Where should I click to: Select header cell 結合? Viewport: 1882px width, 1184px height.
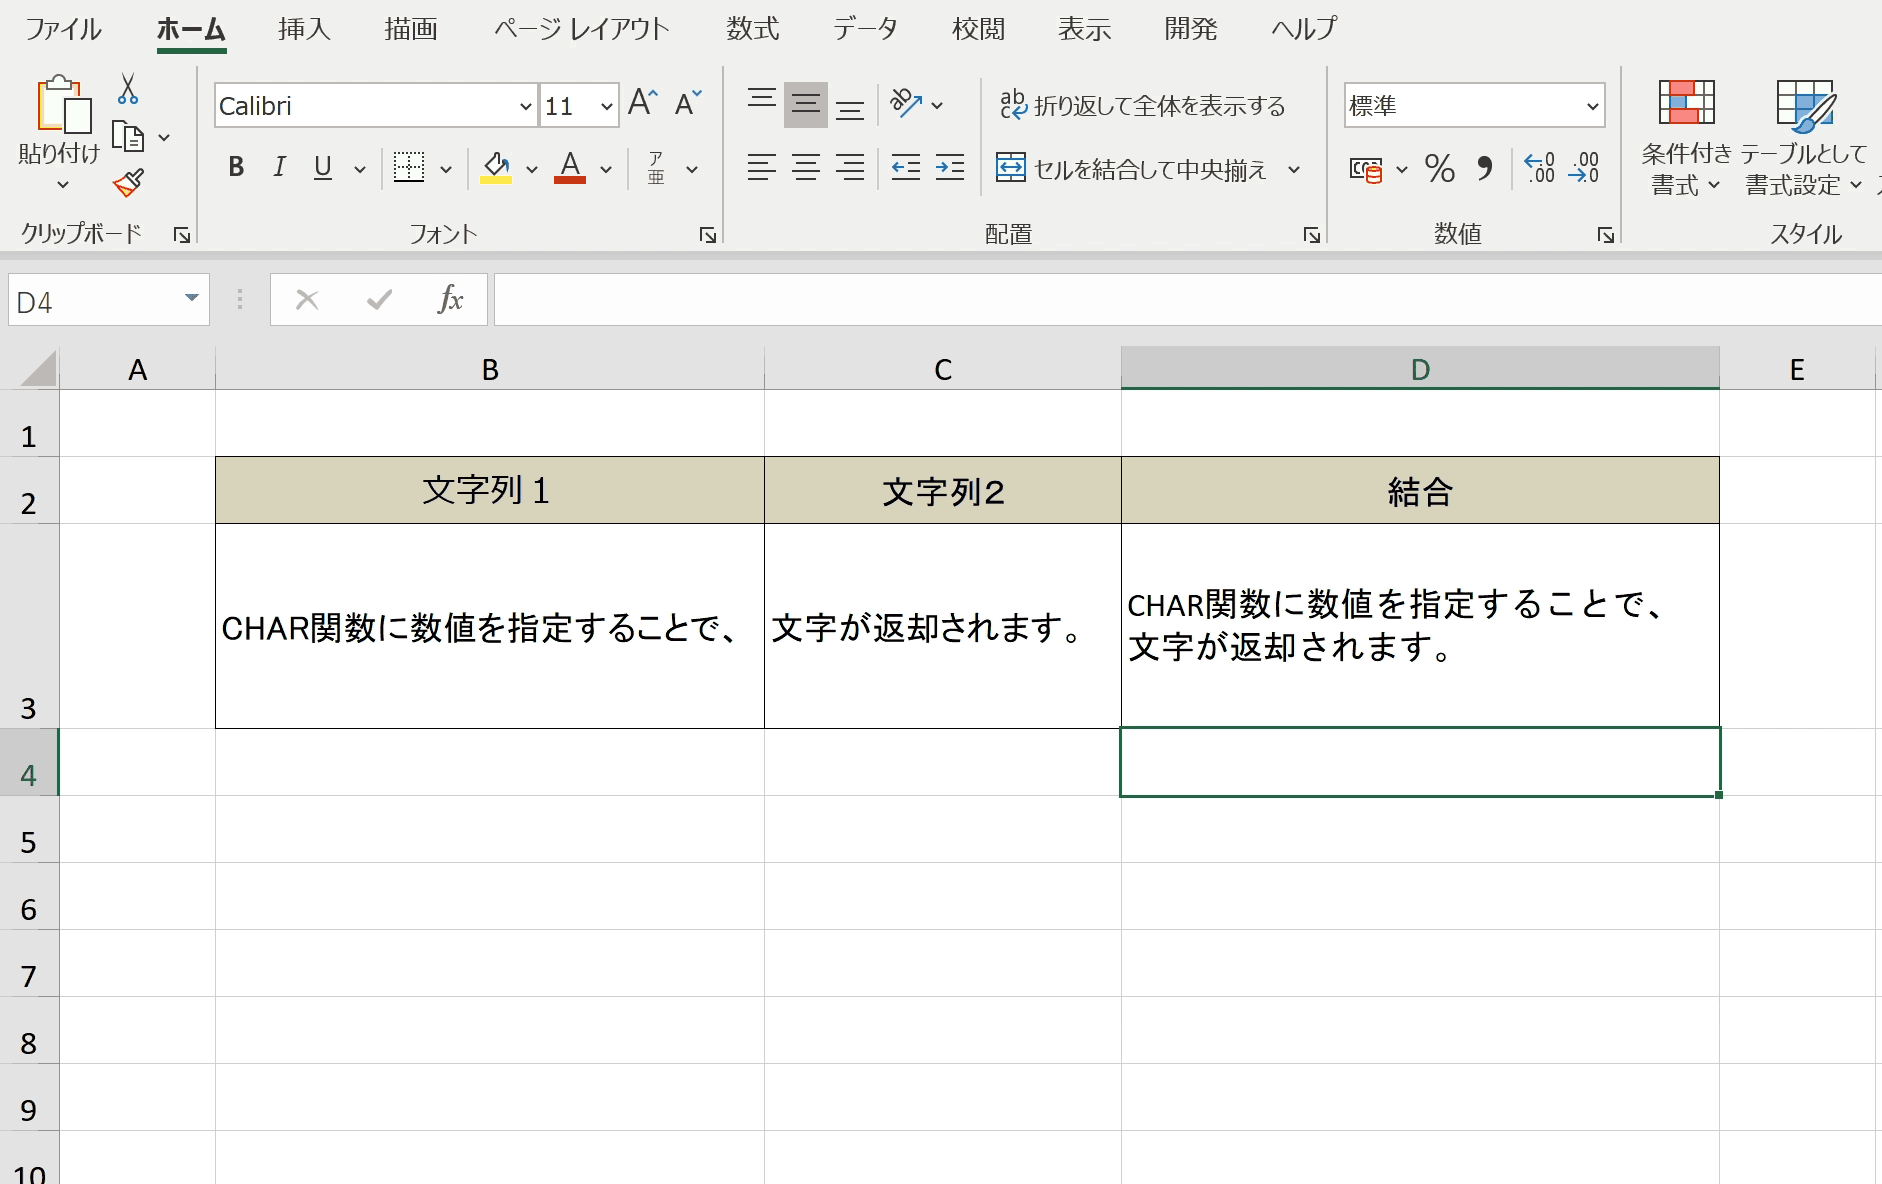(x=1420, y=490)
